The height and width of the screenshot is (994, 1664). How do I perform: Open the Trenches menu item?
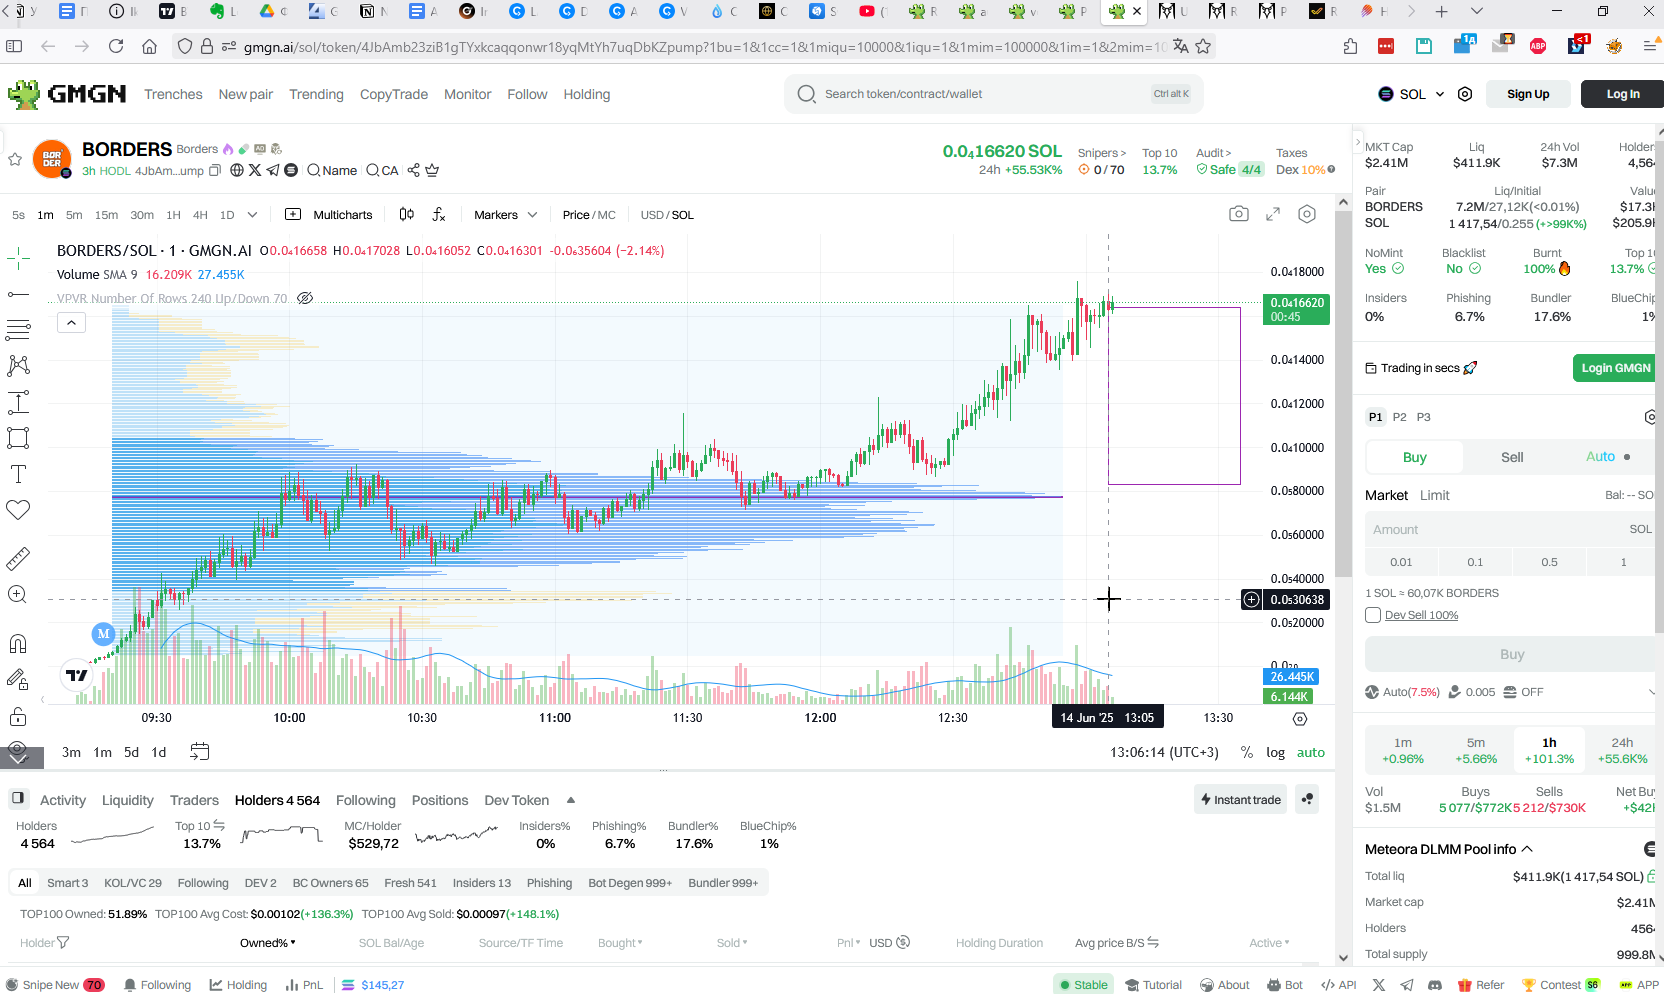pos(173,94)
